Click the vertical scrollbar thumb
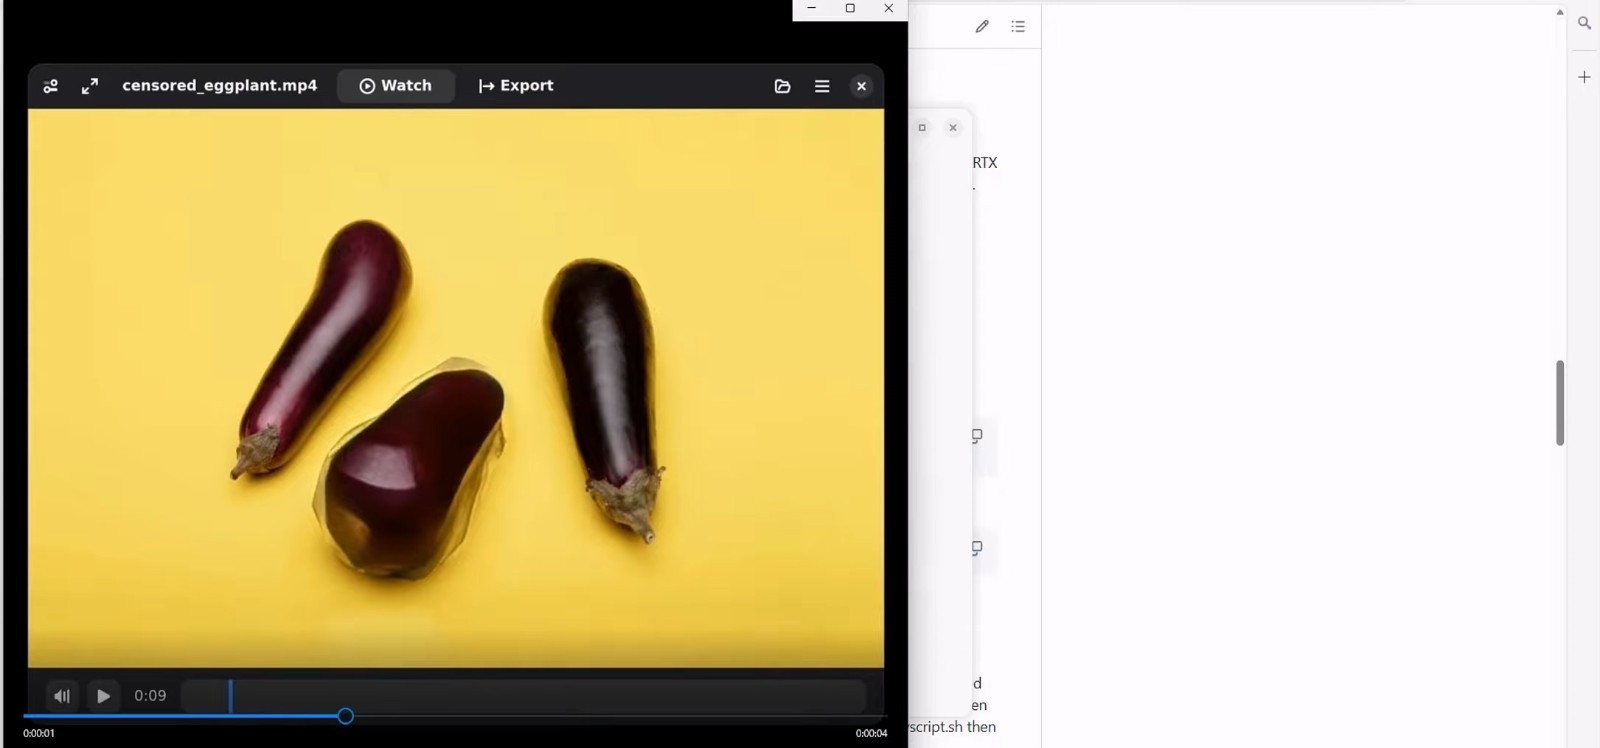 1559,403
